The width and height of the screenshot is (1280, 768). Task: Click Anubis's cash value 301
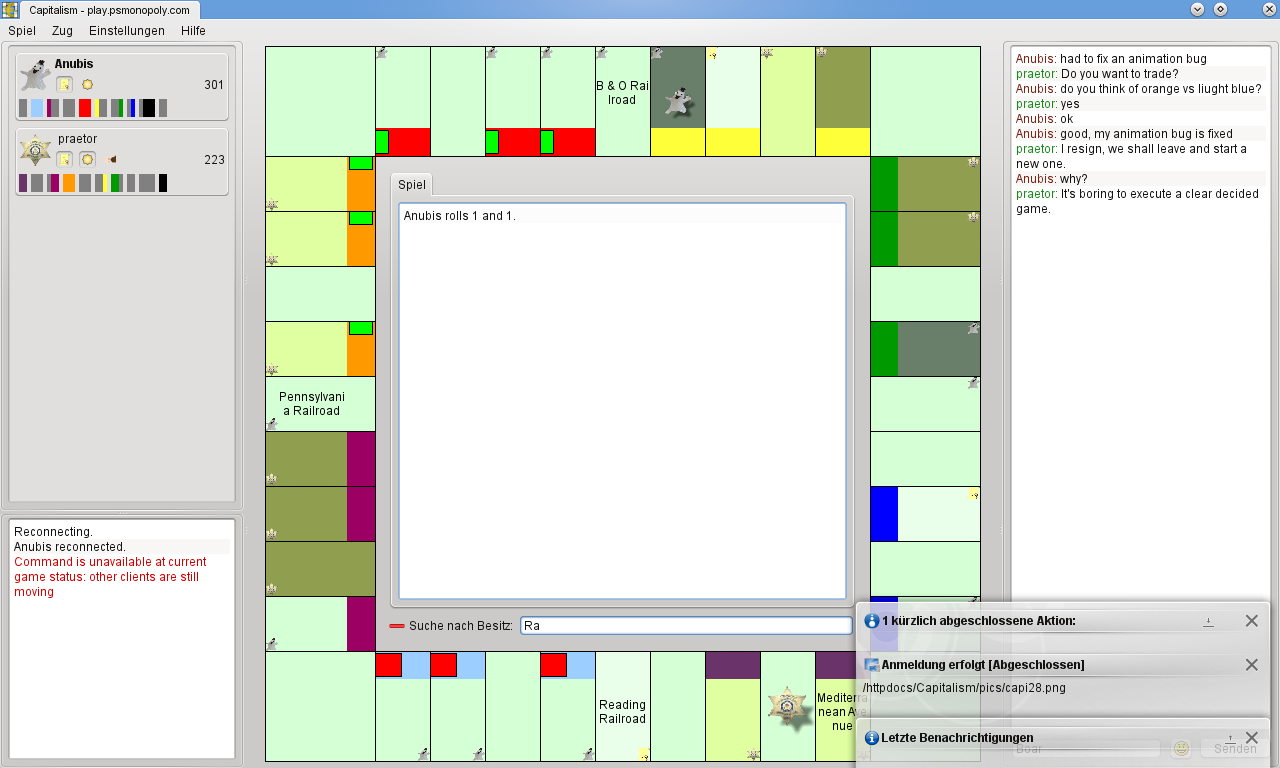coord(214,85)
